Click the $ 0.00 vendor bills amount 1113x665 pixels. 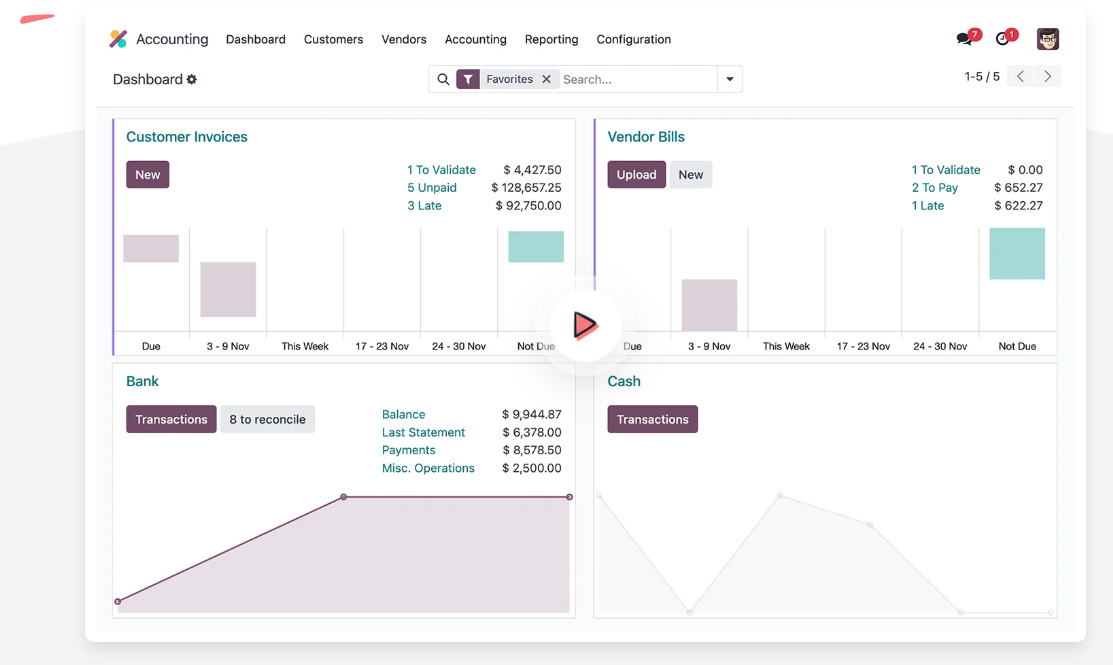[1025, 170]
